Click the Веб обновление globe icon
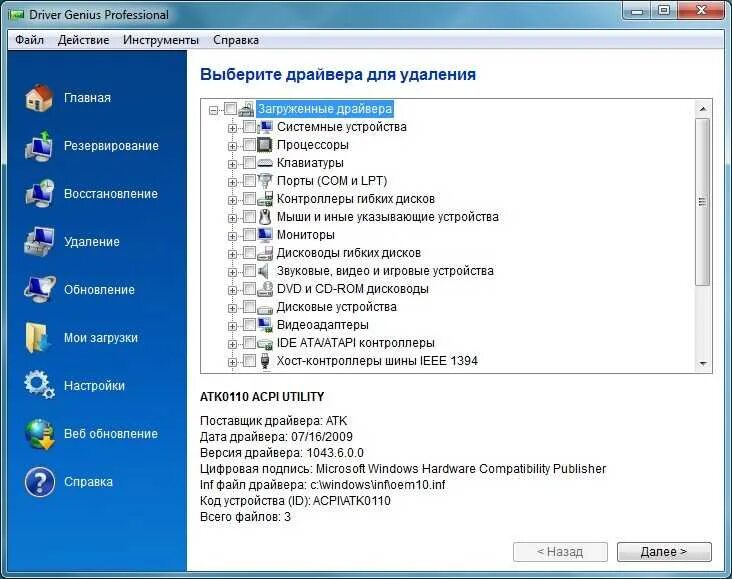Viewport: 732px width, 579px height. [x=40, y=434]
